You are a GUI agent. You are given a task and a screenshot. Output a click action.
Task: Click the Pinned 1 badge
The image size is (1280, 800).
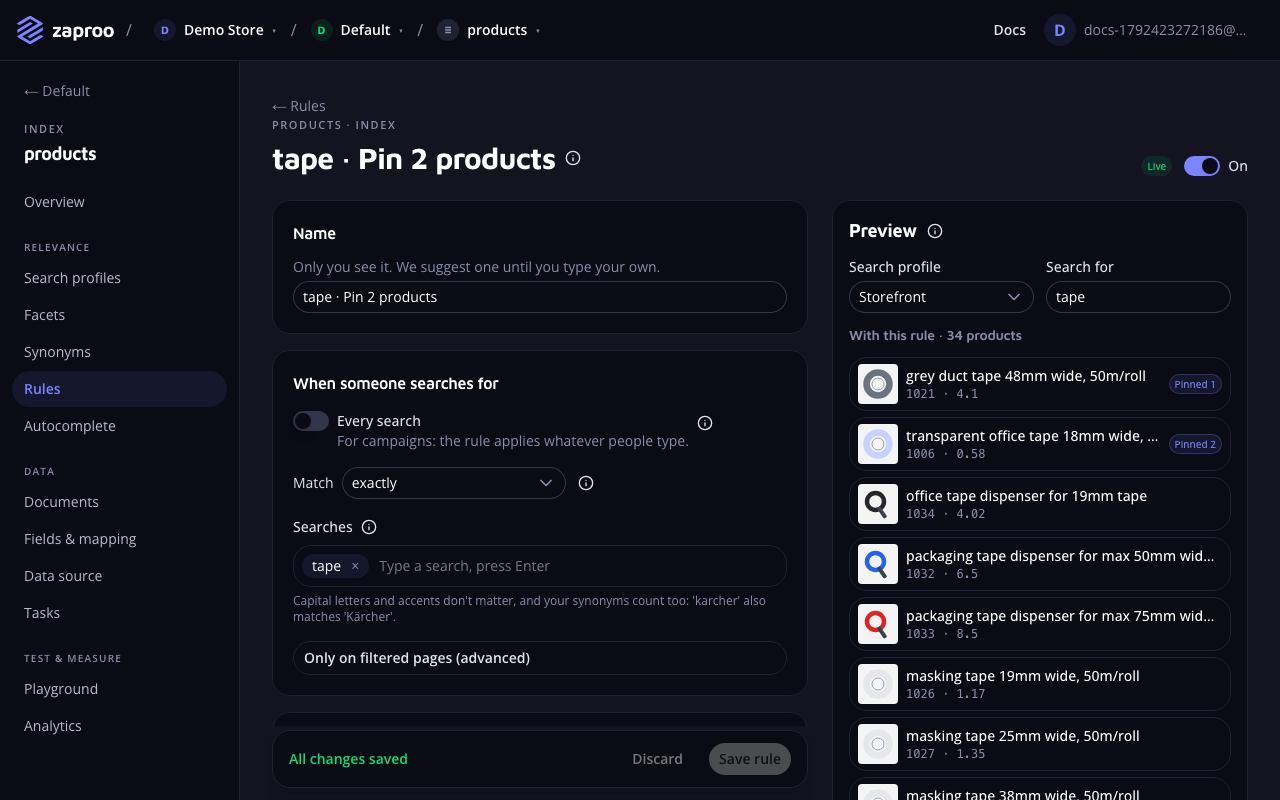pos(1195,384)
